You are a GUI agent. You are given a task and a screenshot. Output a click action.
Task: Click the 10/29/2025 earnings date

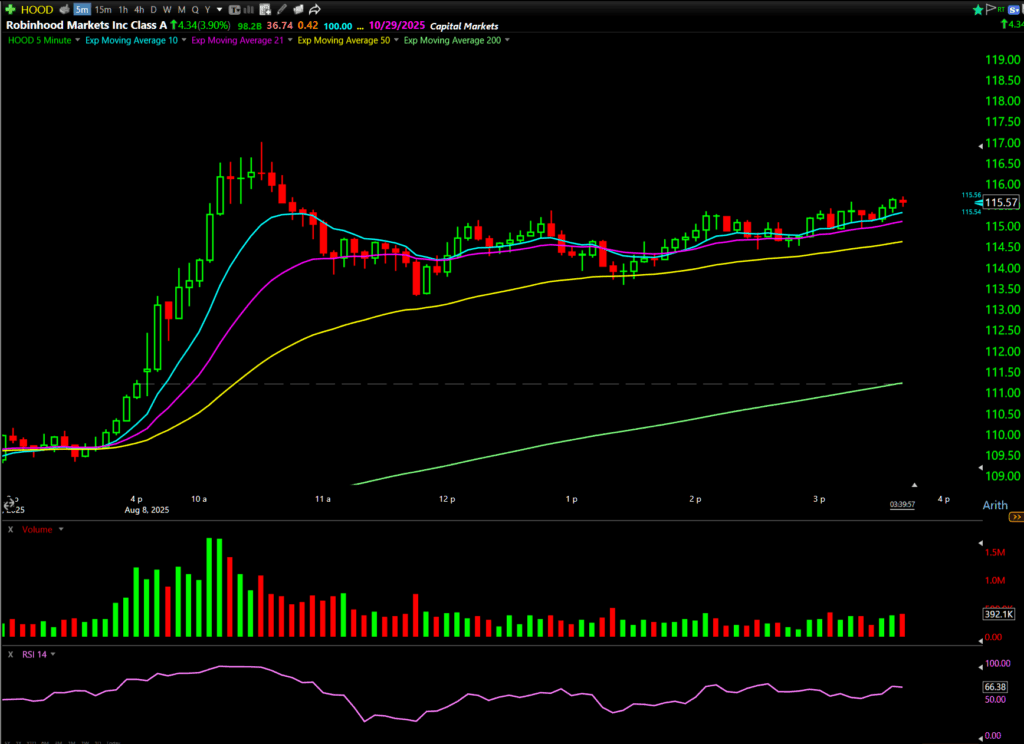(396, 25)
